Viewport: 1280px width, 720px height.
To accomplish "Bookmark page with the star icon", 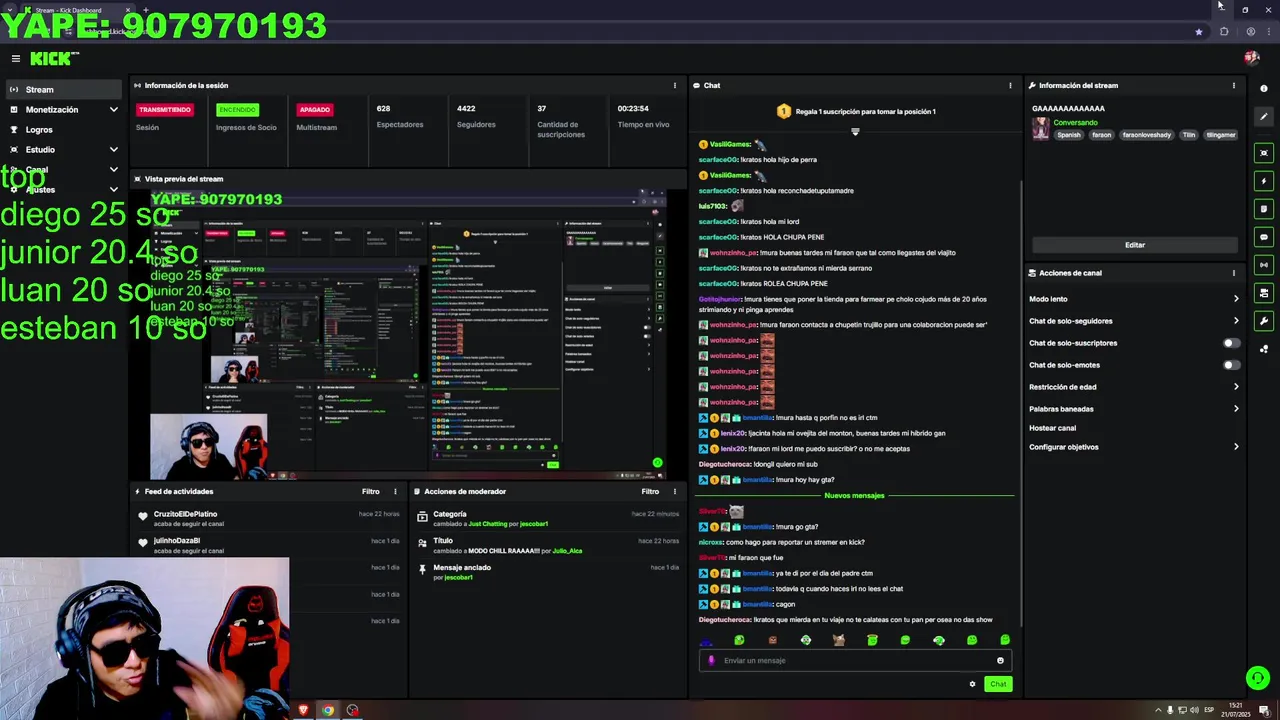I will 1199,32.
